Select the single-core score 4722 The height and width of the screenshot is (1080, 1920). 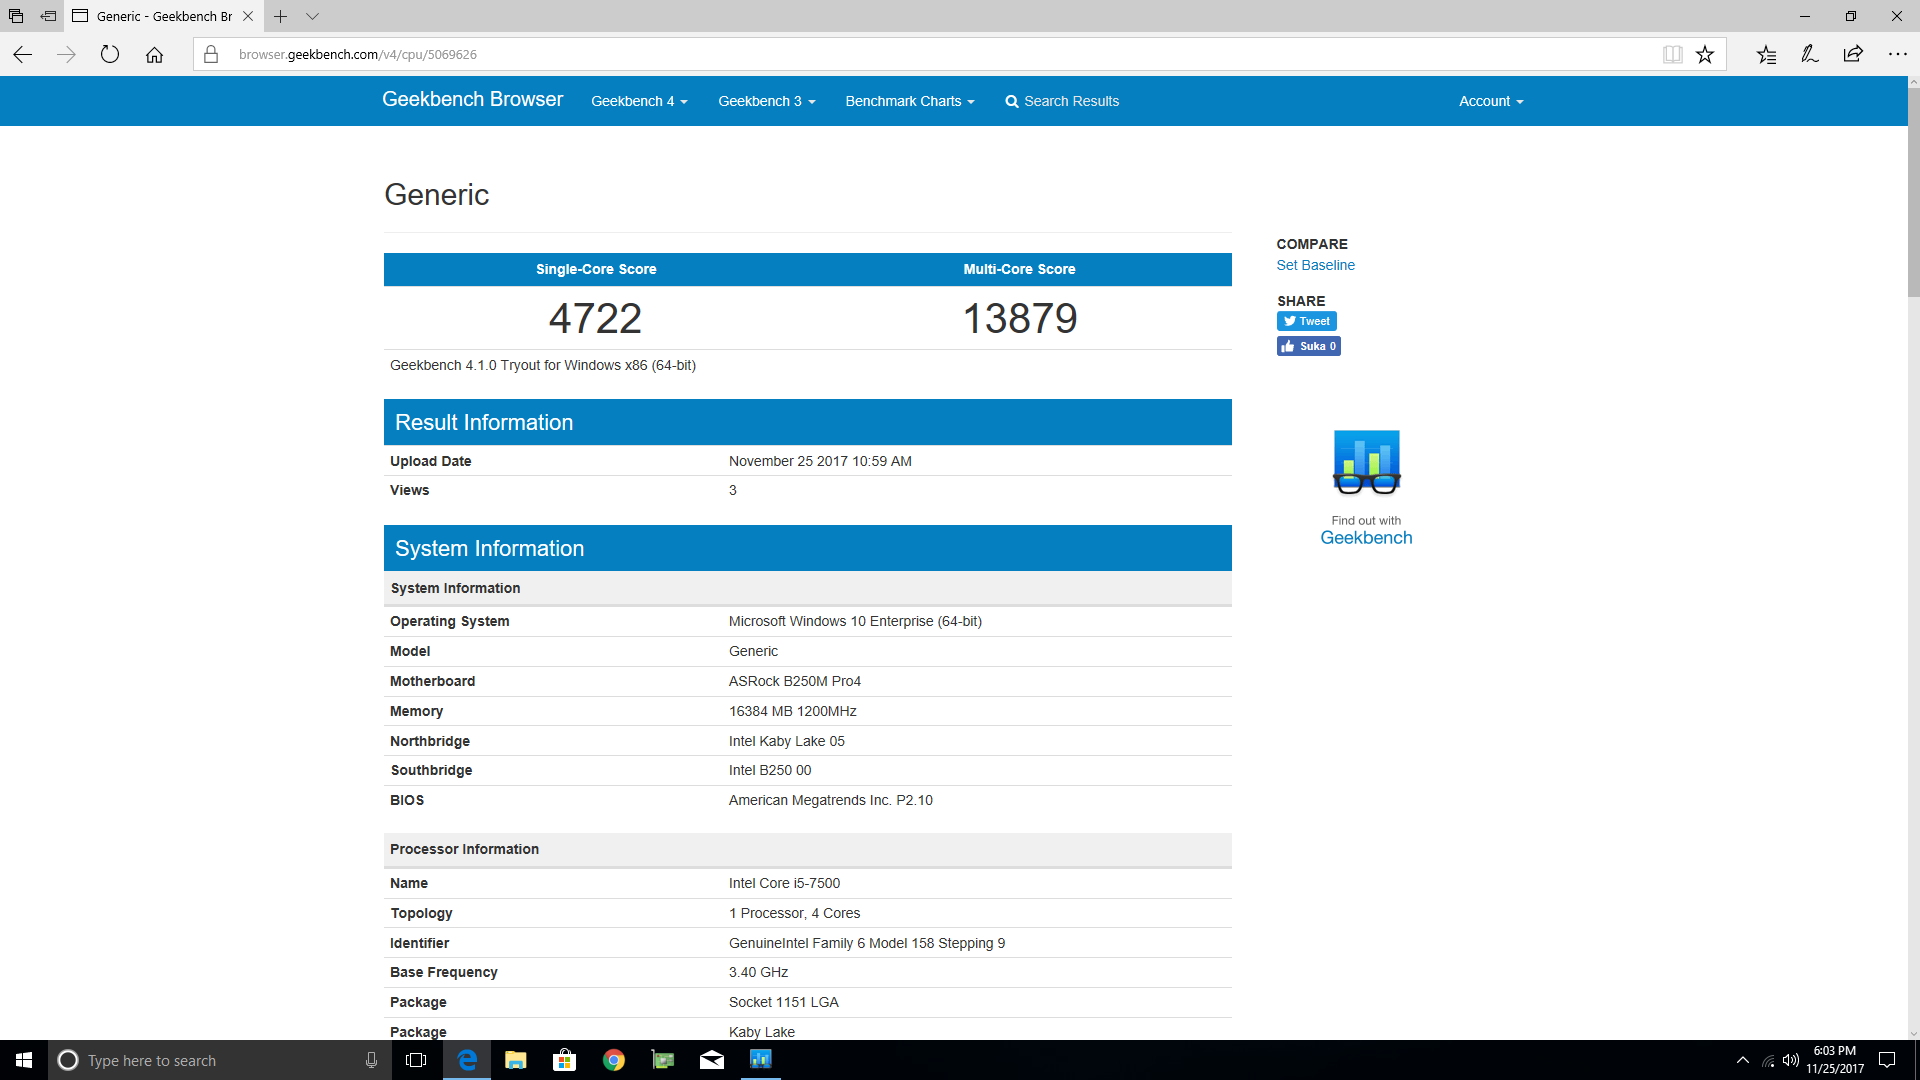point(595,319)
